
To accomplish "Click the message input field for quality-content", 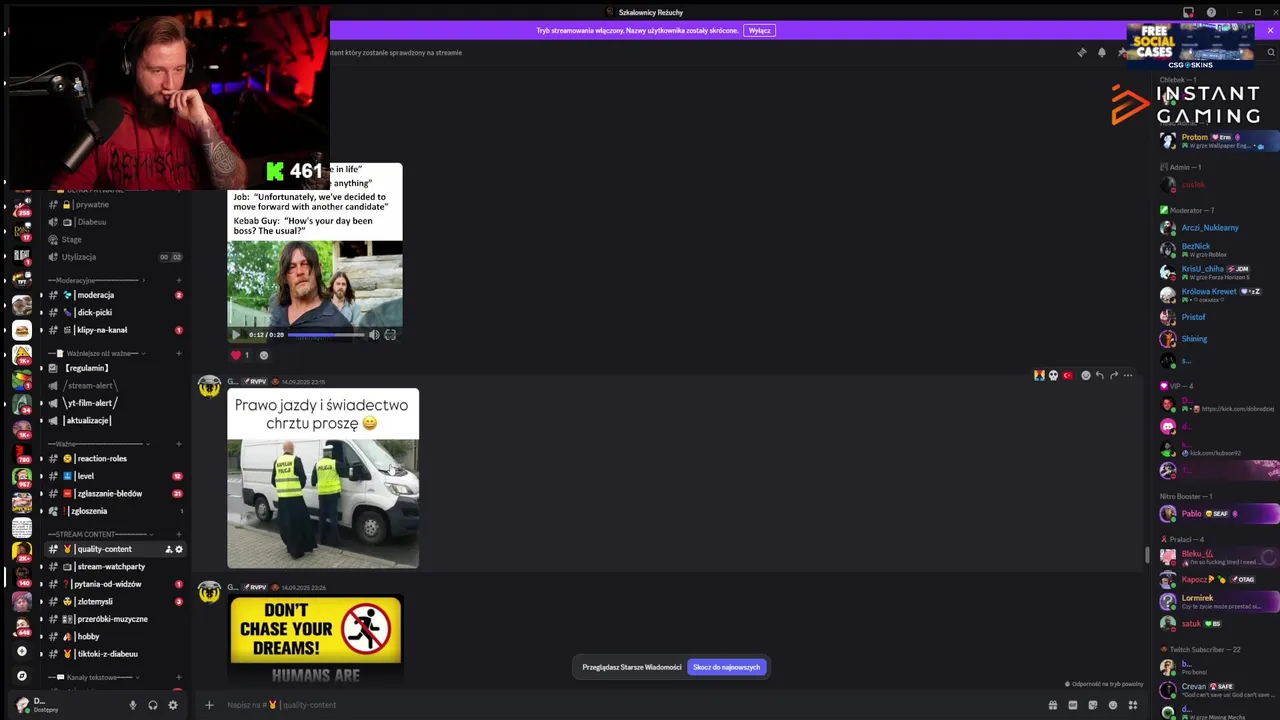I will [x=630, y=705].
